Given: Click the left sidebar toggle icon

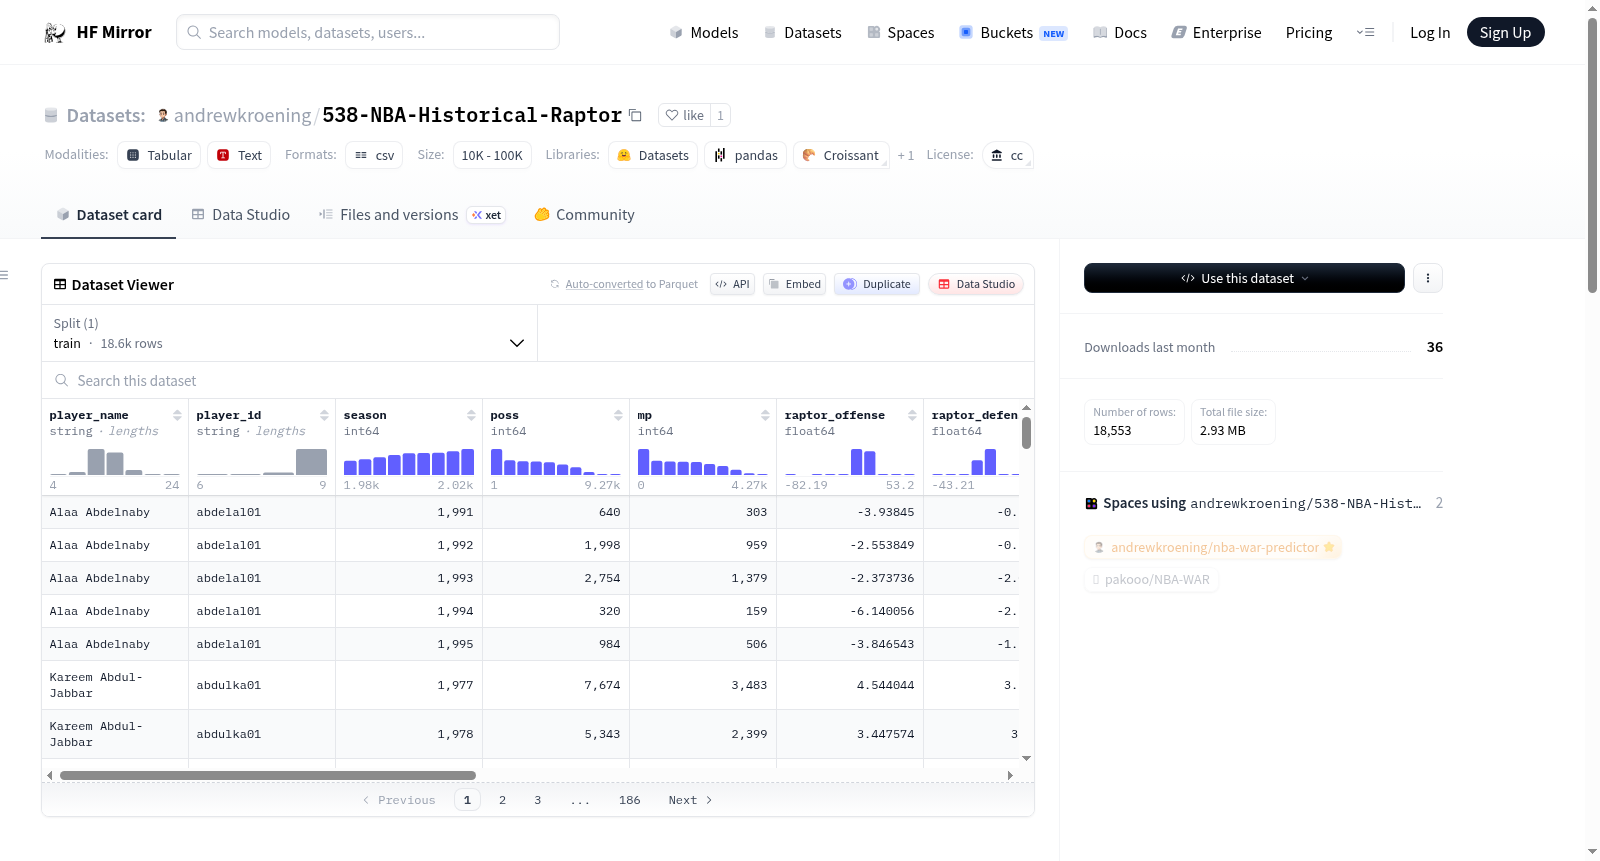Looking at the screenshot, I should (4, 275).
